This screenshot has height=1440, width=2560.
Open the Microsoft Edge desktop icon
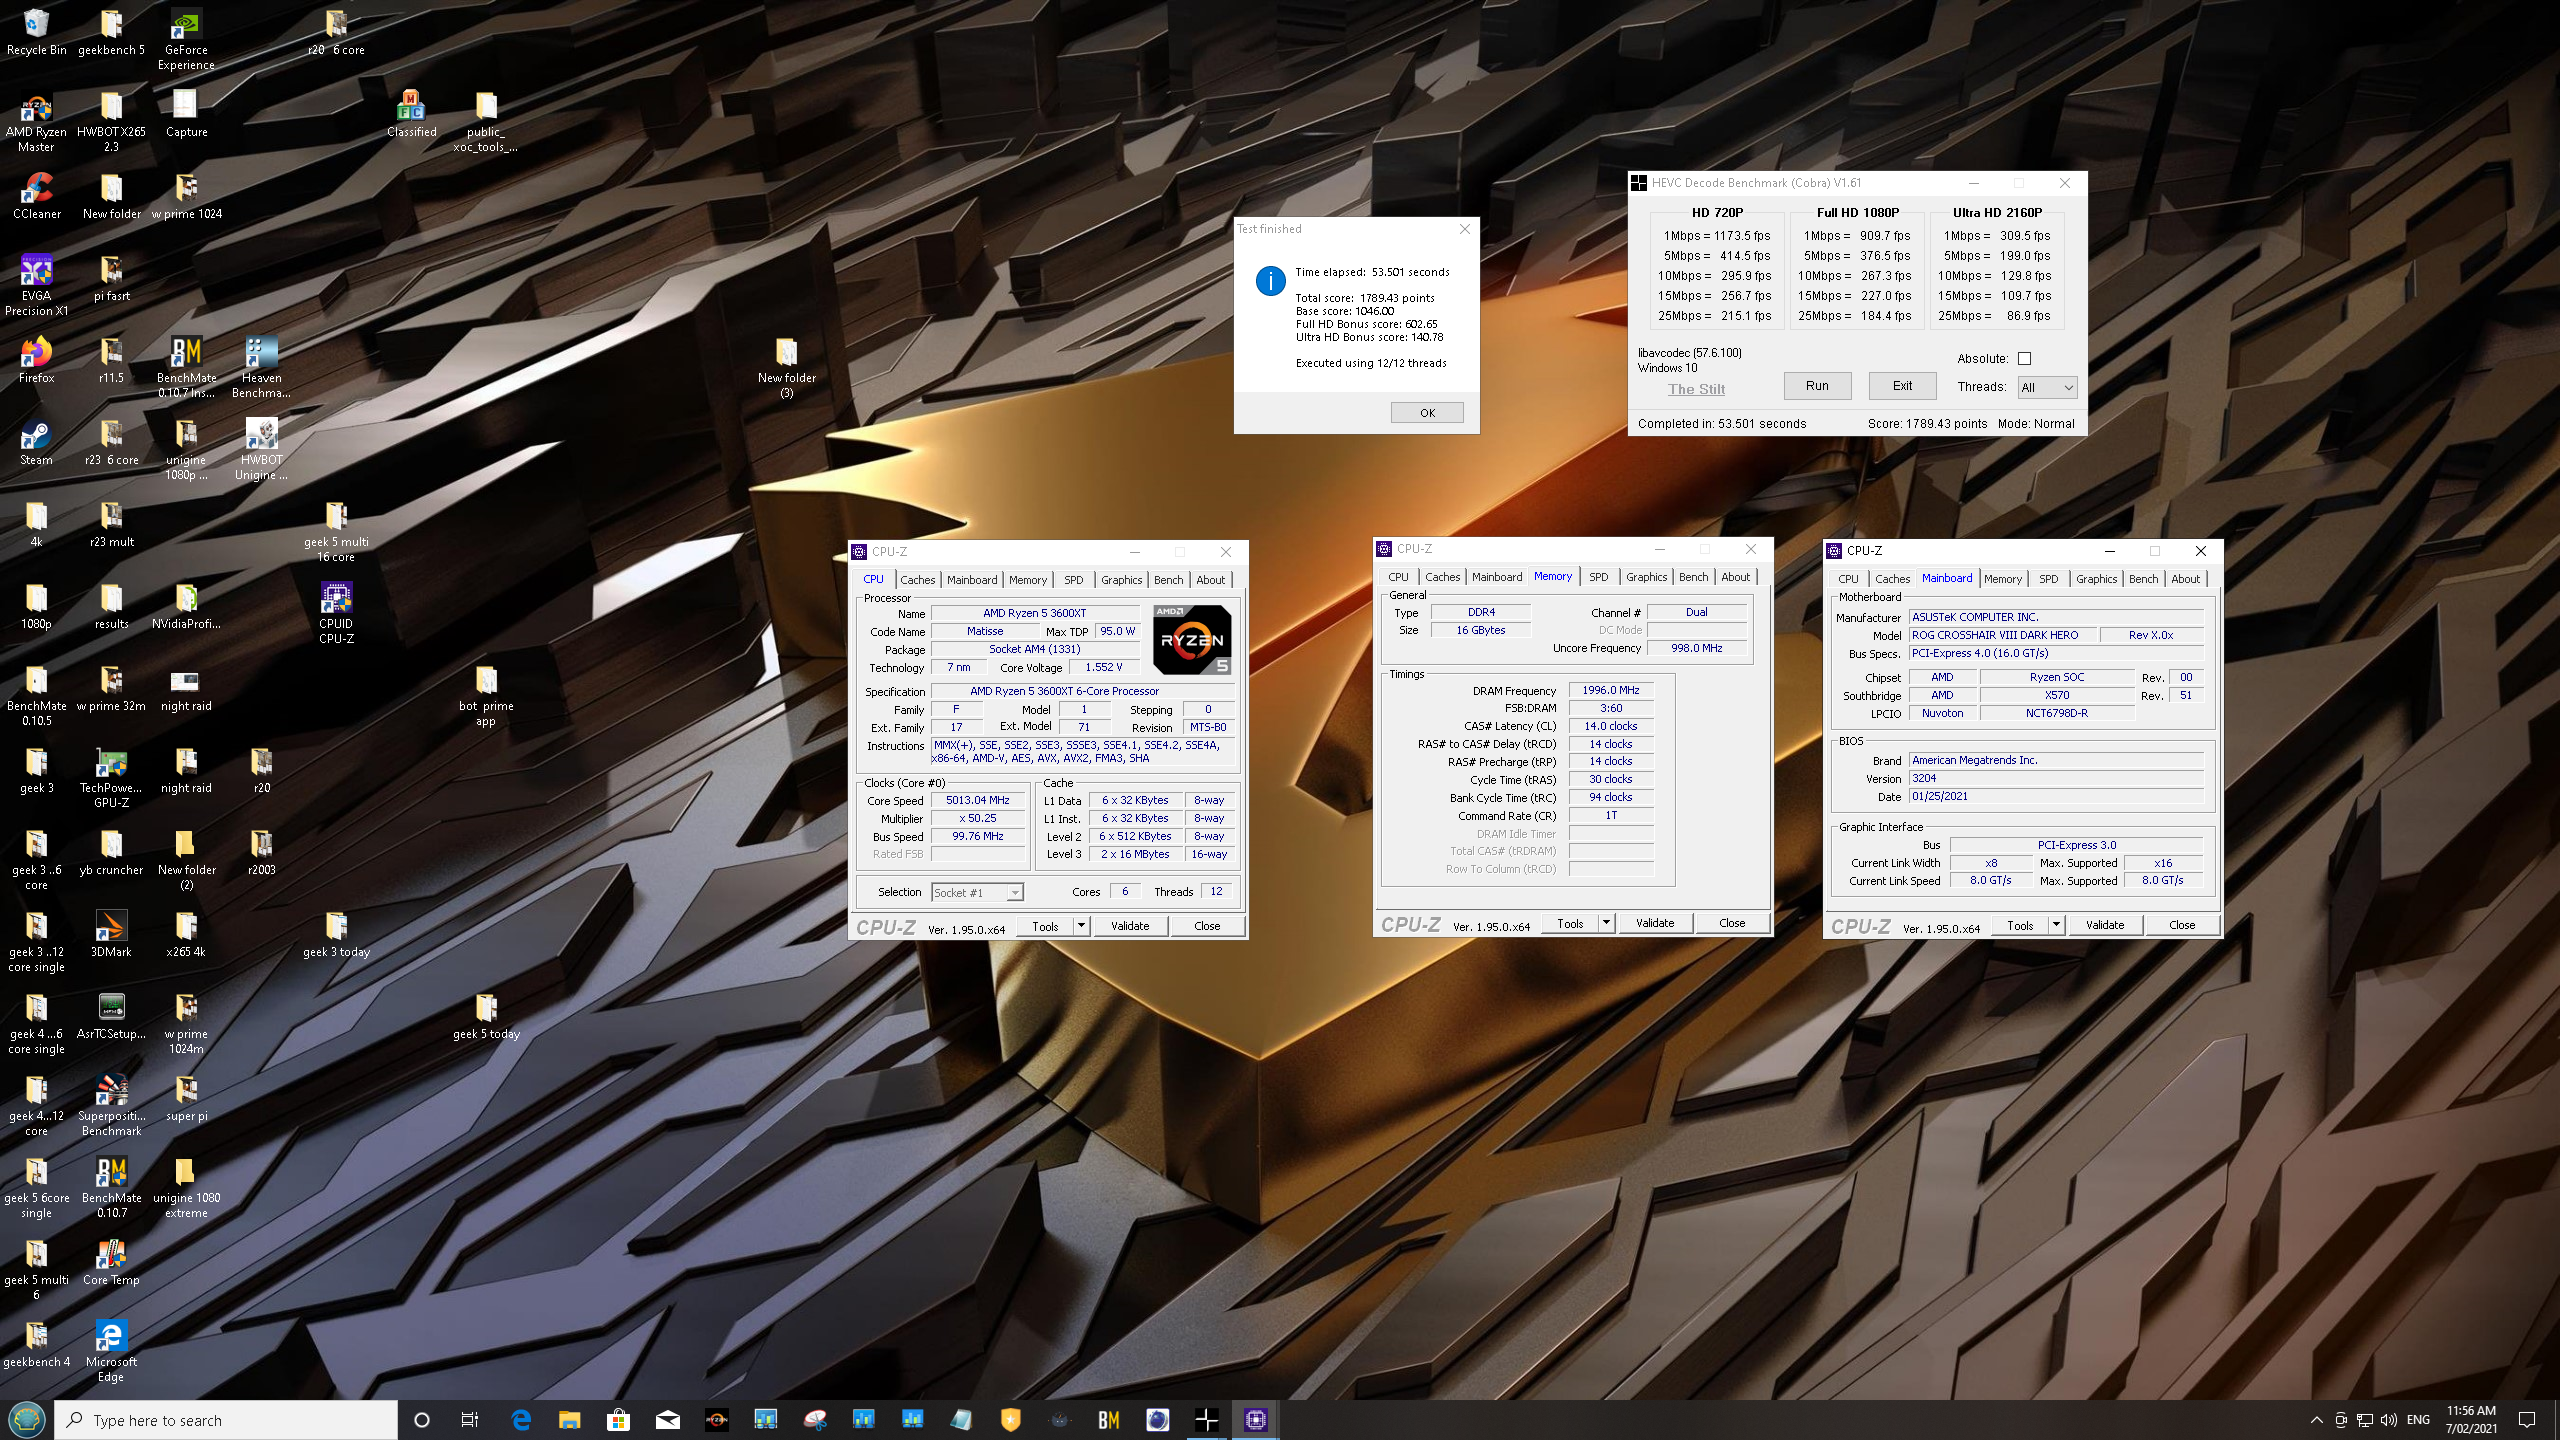click(111, 1352)
